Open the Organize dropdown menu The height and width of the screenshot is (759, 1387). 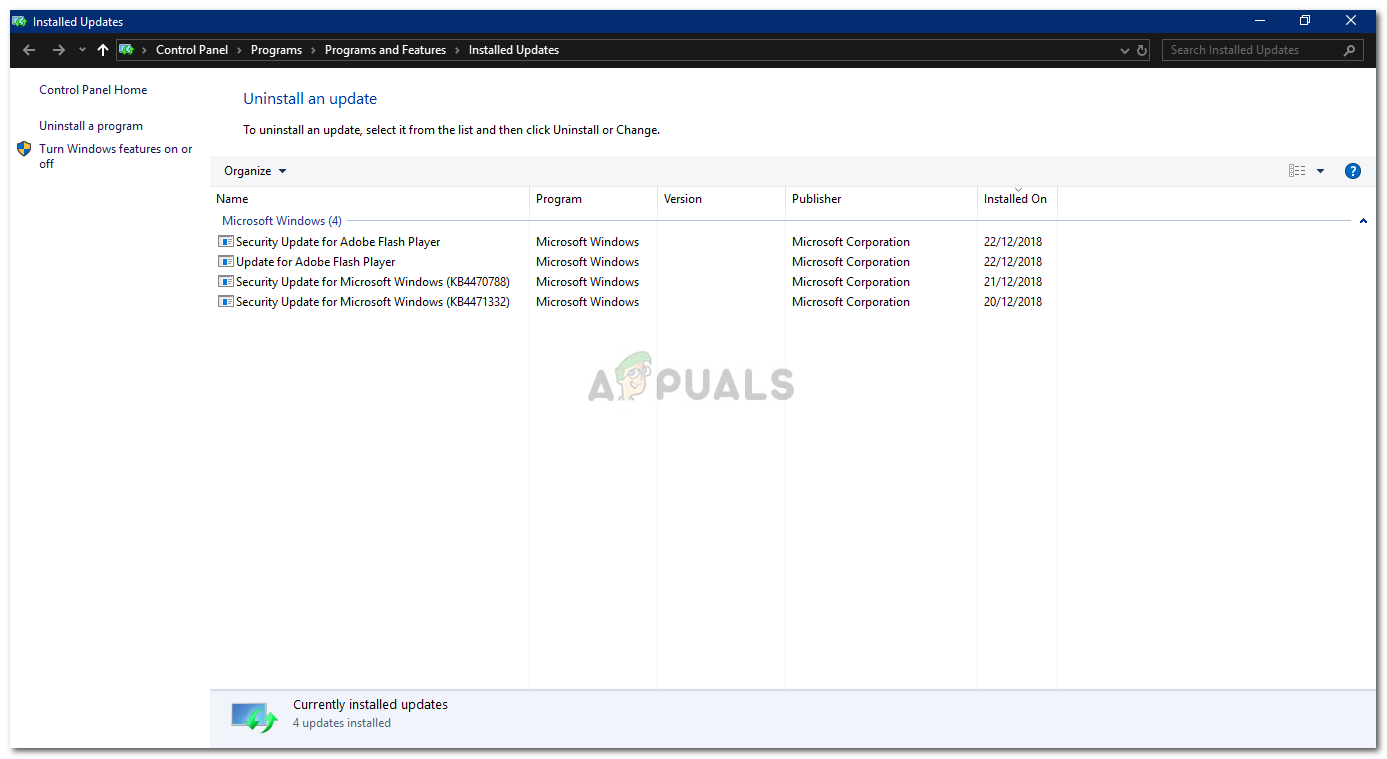(x=255, y=171)
